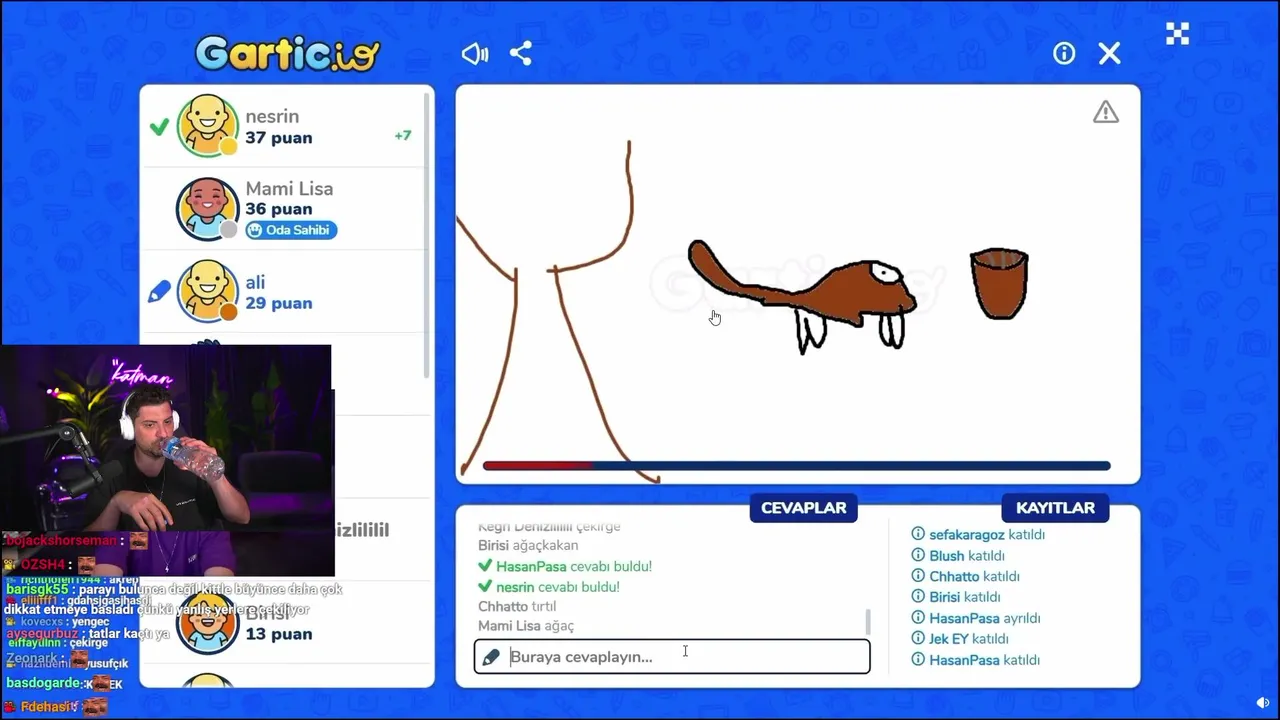This screenshot has width=1280, height=720.
Task: Click the green checkmark beside nesrin's player card
Action: pos(159,127)
